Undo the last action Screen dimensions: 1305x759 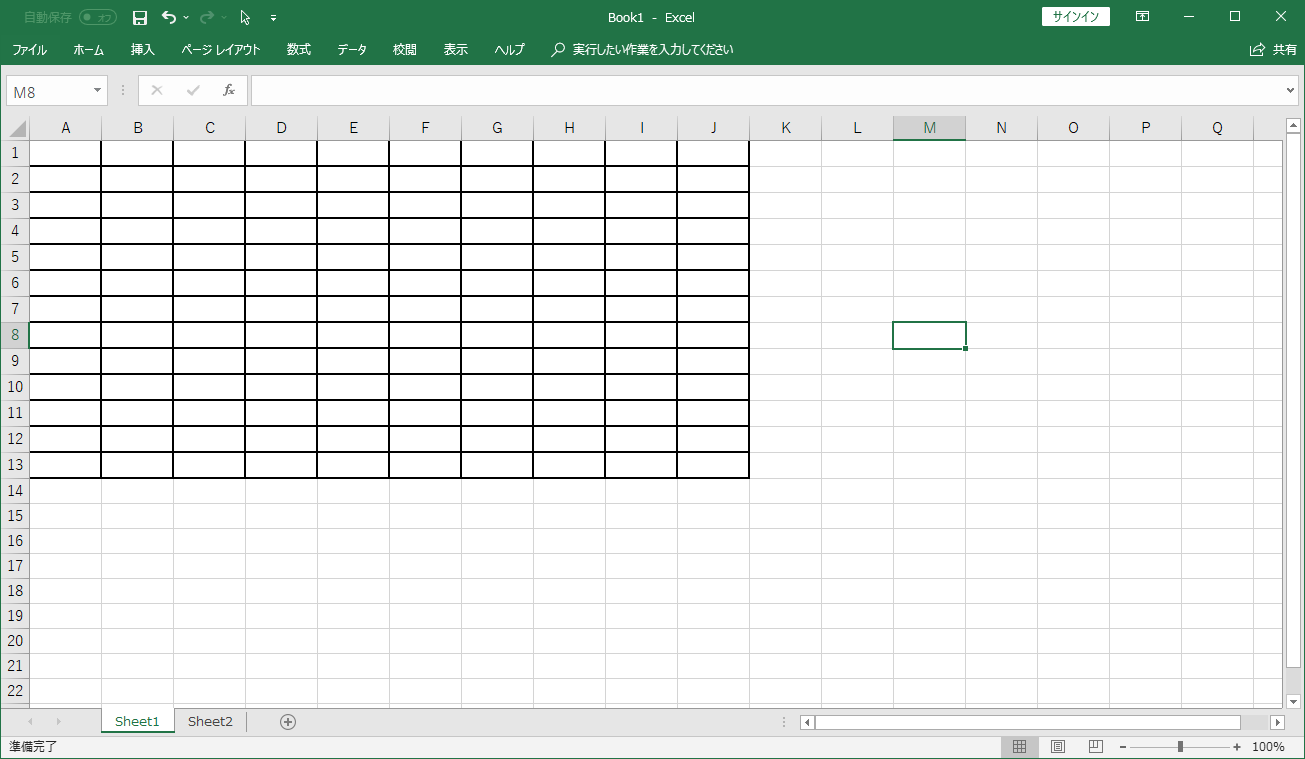pyautogui.click(x=168, y=17)
